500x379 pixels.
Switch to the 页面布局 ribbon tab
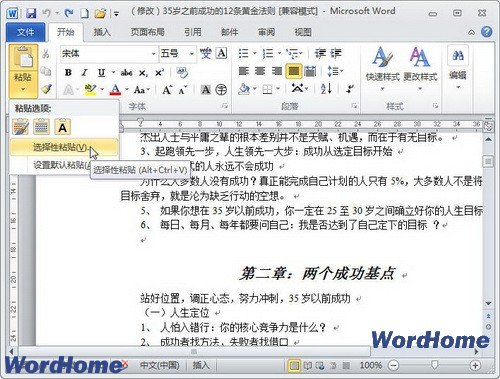tap(148, 32)
